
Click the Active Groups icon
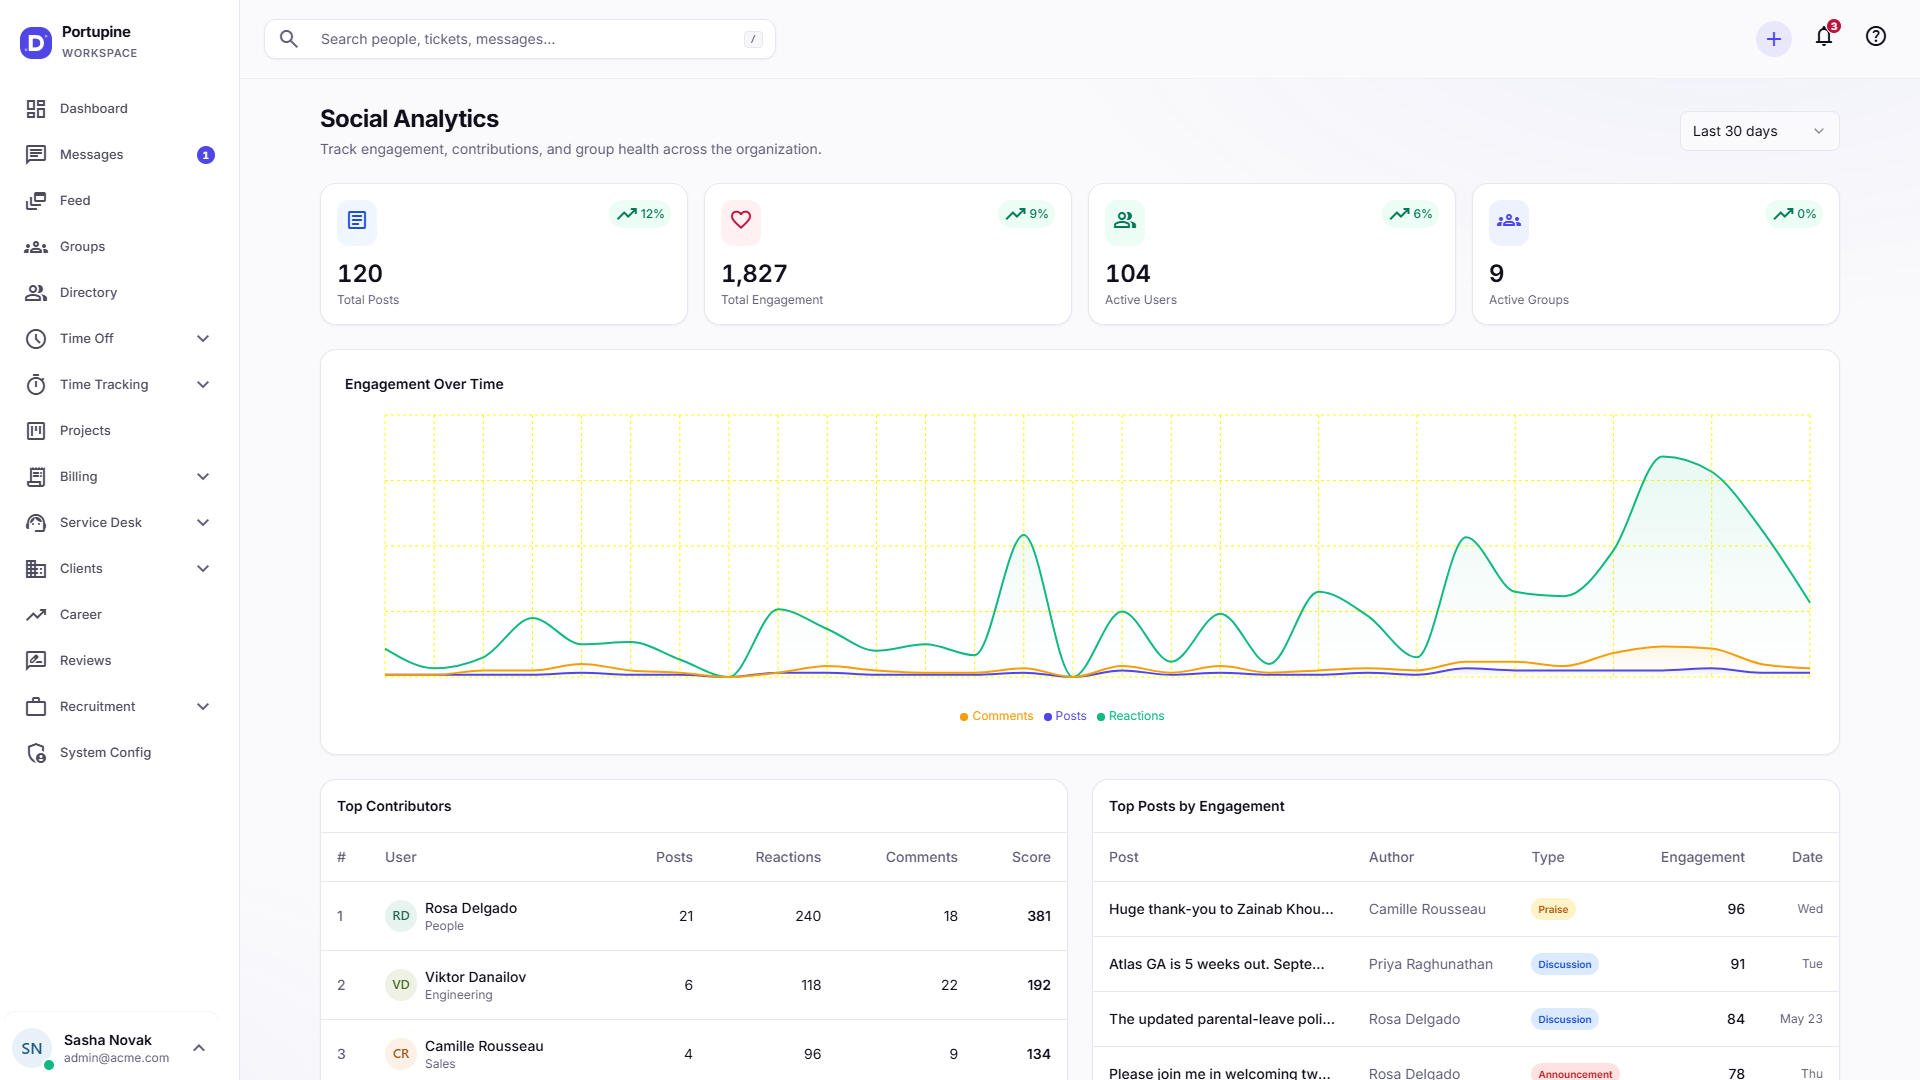(x=1509, y=220)
